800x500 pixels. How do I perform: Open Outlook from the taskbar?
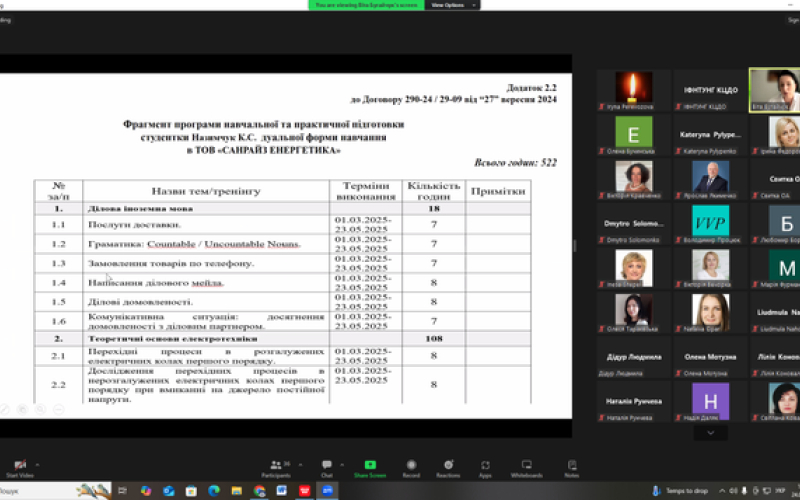169,491
